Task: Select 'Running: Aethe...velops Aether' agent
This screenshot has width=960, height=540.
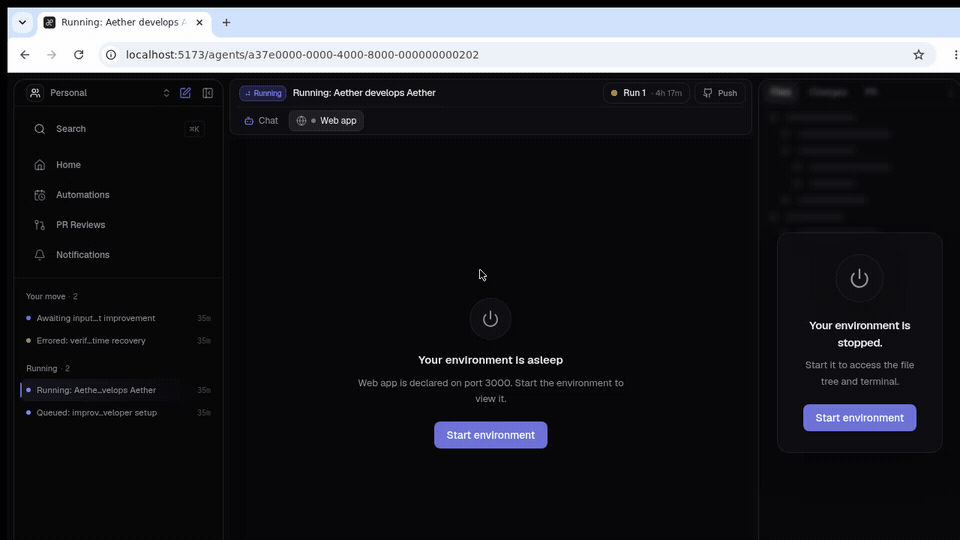Action: point(119,390)
